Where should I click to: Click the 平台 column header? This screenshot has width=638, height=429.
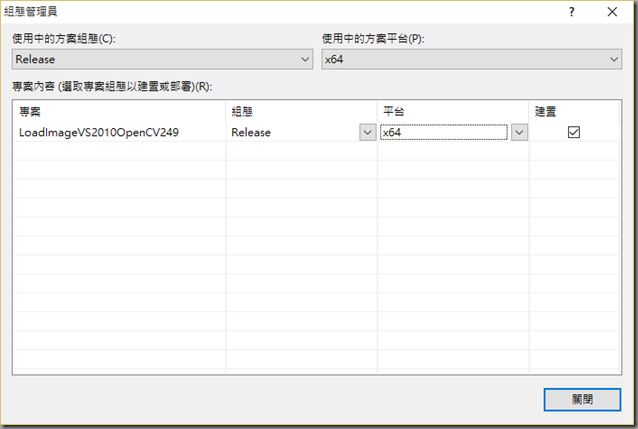pyautogui.click(x=453, y=112)
